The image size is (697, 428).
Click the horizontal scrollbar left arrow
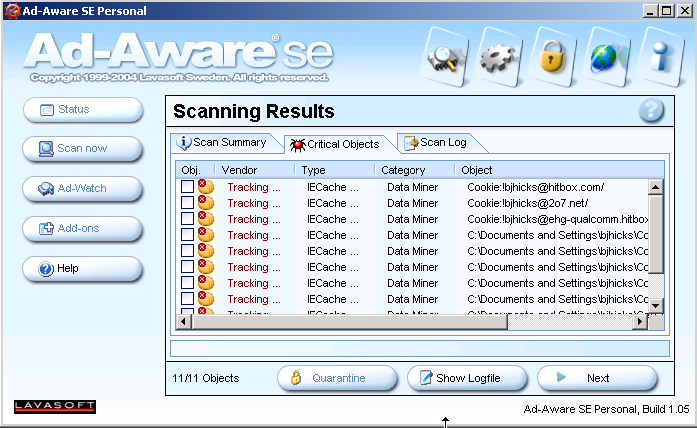[x=184, y=321]
